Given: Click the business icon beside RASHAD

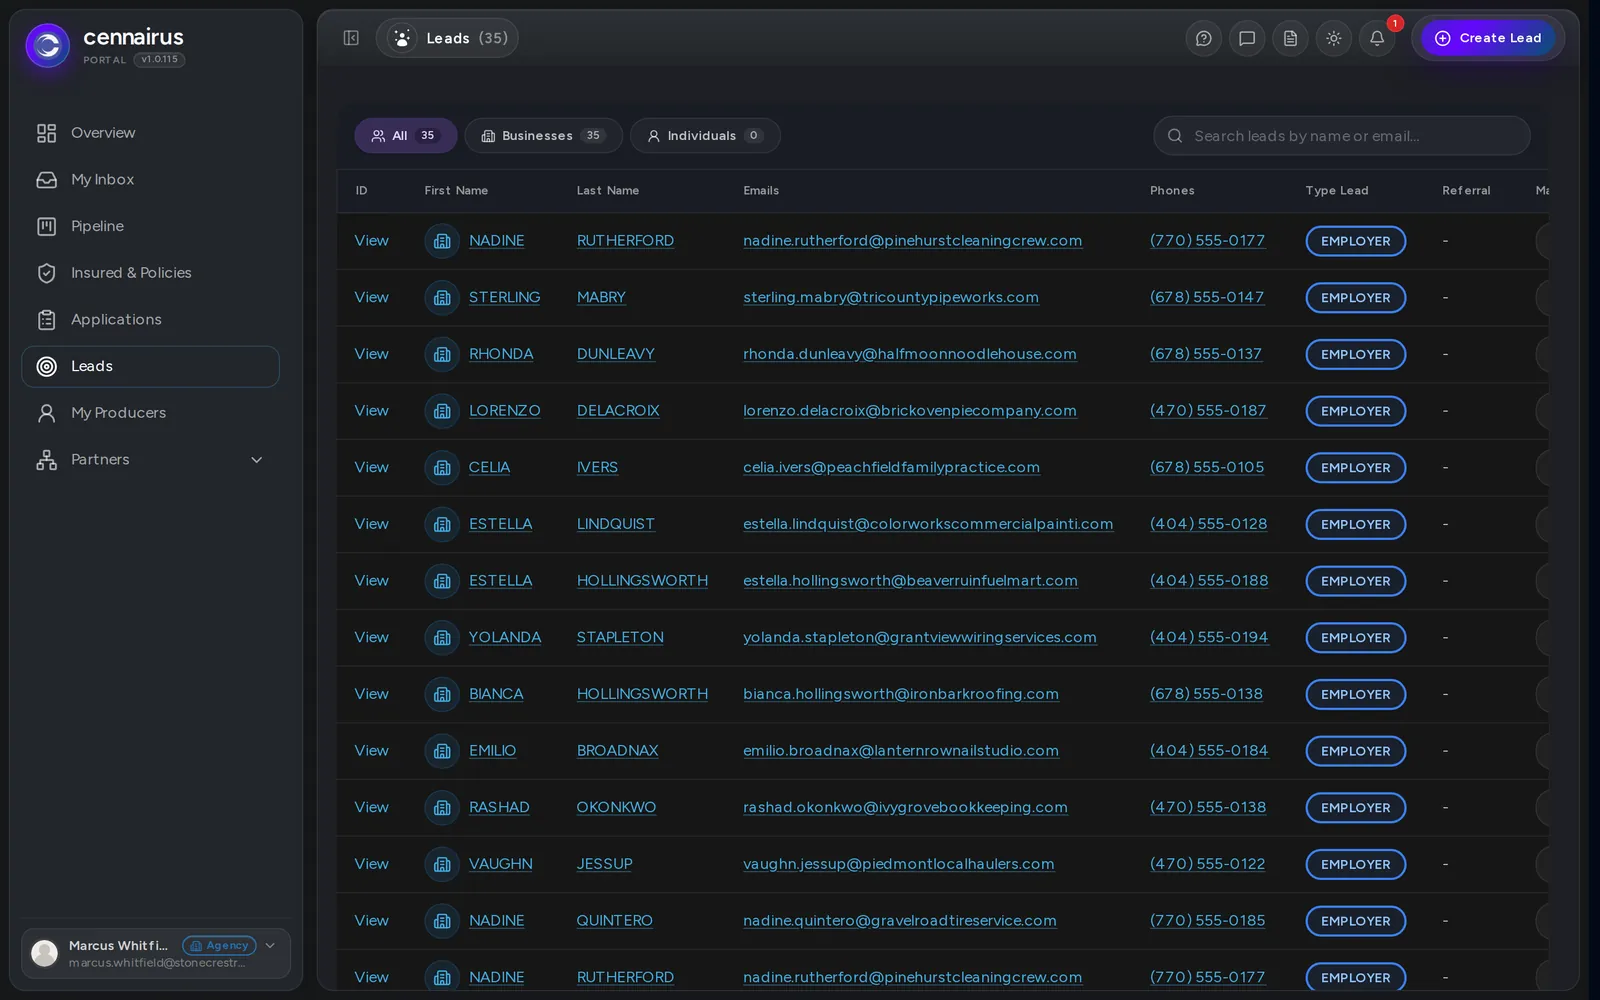Looking at the screenshot, I should point(442,808).
